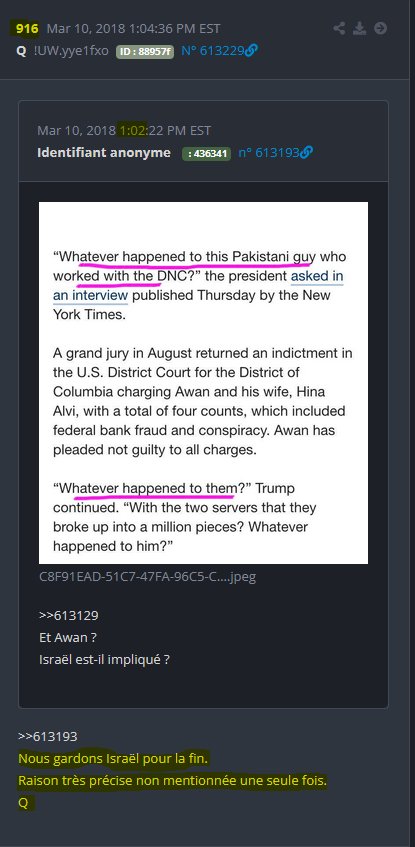Click the chain link icon beside N° 613229

coord(251,51)
